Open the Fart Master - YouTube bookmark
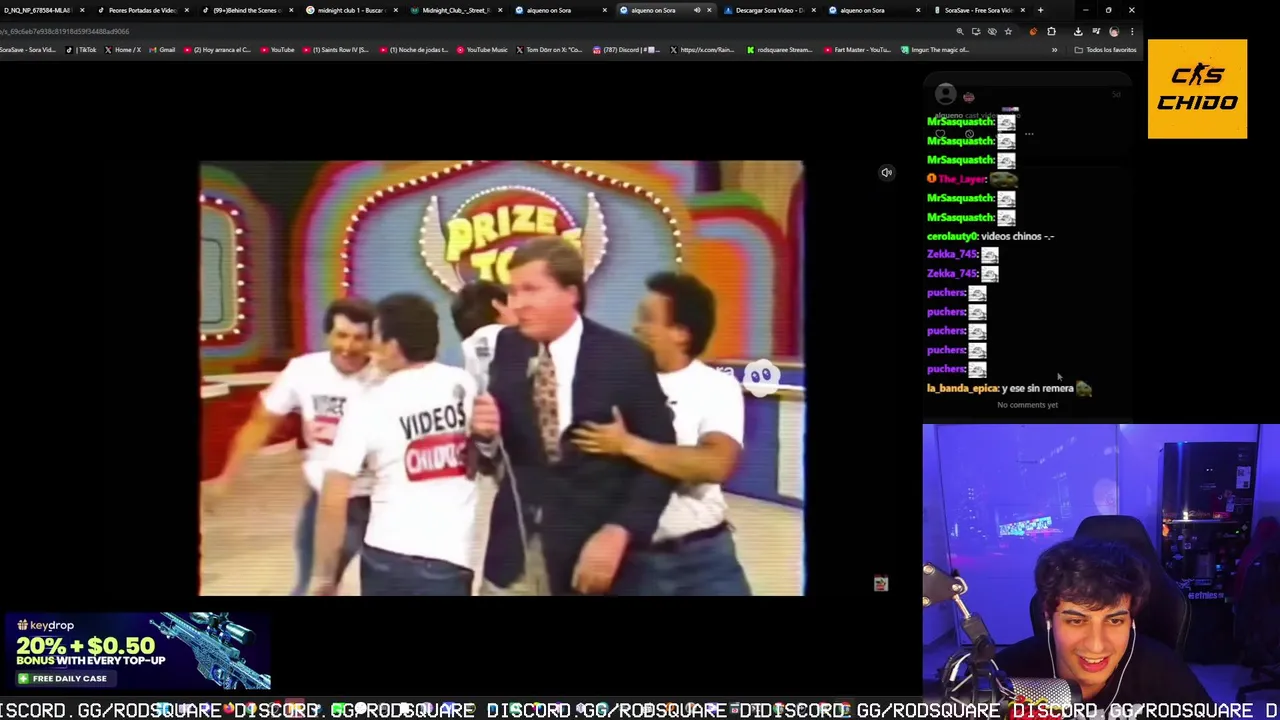Image resolution: width=1280 pixels, height=720 pixels. pos(857,50)
